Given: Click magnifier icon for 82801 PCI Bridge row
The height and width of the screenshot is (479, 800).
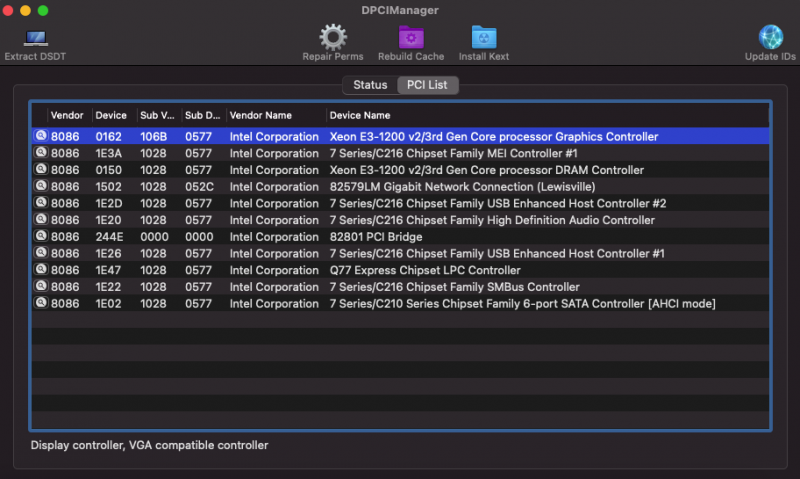Looking at the screenshot, I should 41,236.
